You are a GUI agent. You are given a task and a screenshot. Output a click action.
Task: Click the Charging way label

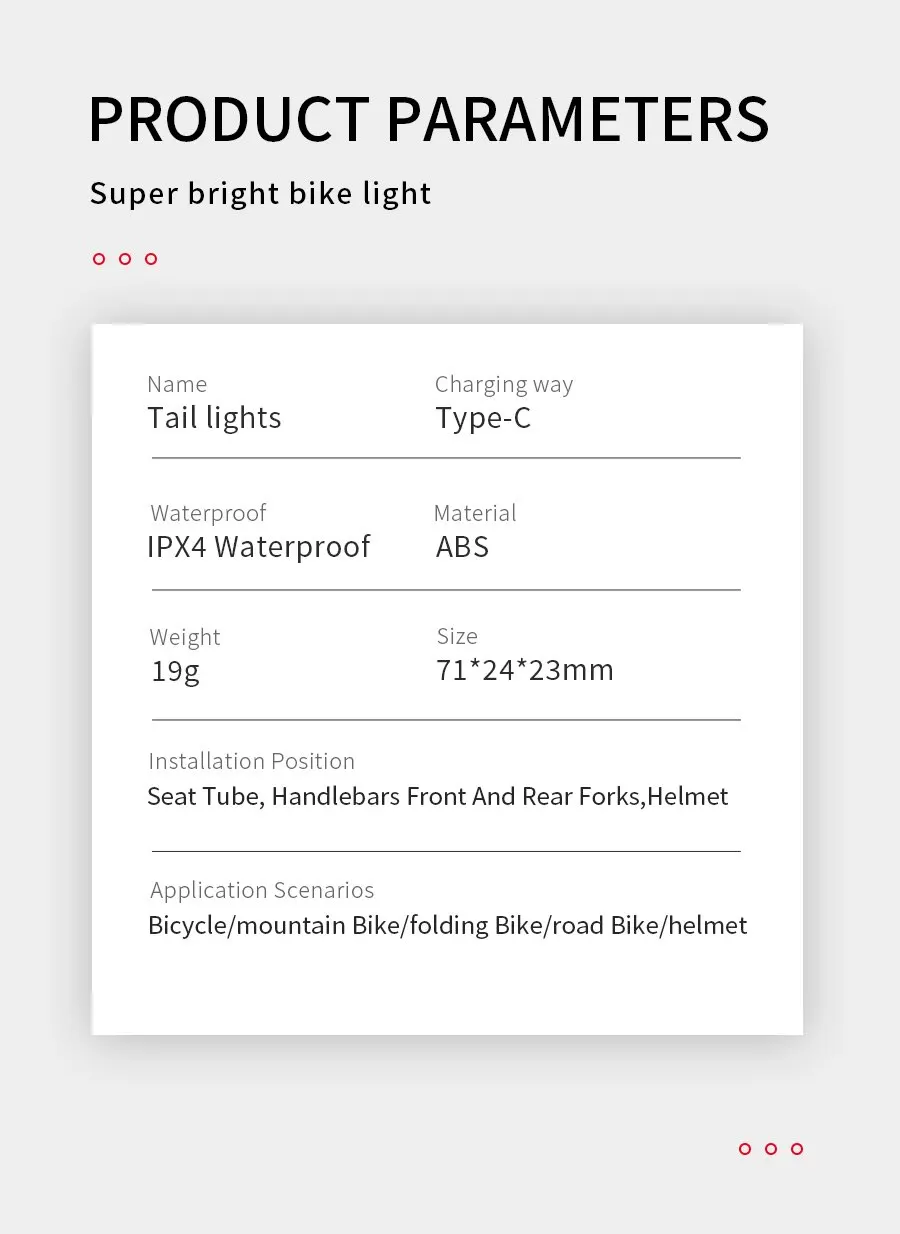coord(504,384)
